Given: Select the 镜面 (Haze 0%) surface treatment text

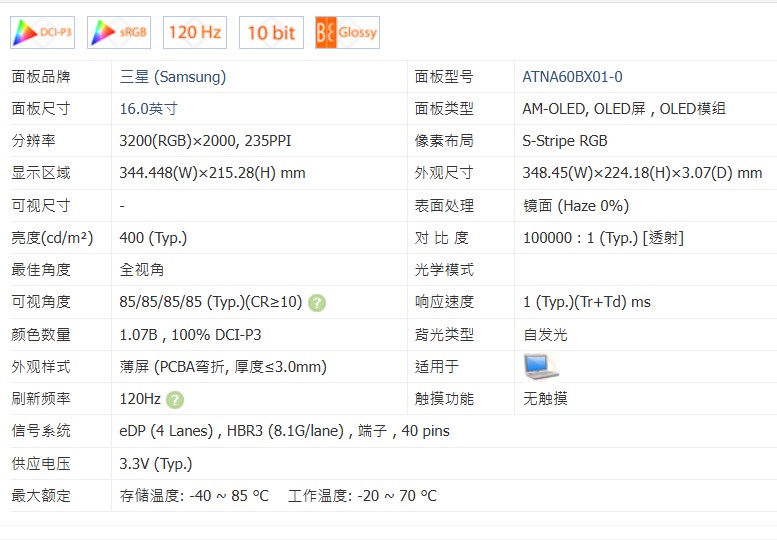Looking at the screenshot, I should 575,206.
